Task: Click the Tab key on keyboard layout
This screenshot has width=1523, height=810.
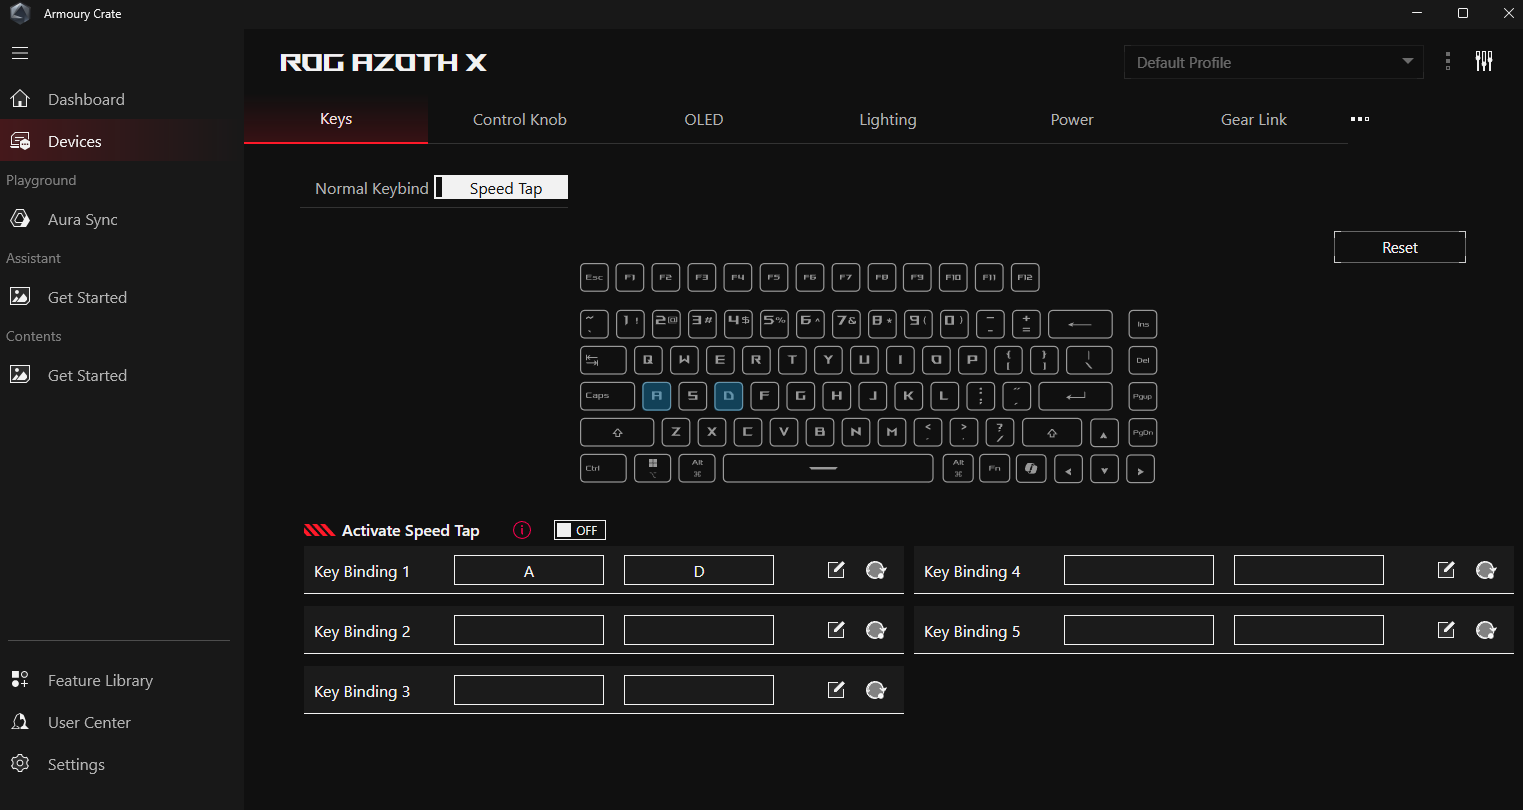Action: 603,360
